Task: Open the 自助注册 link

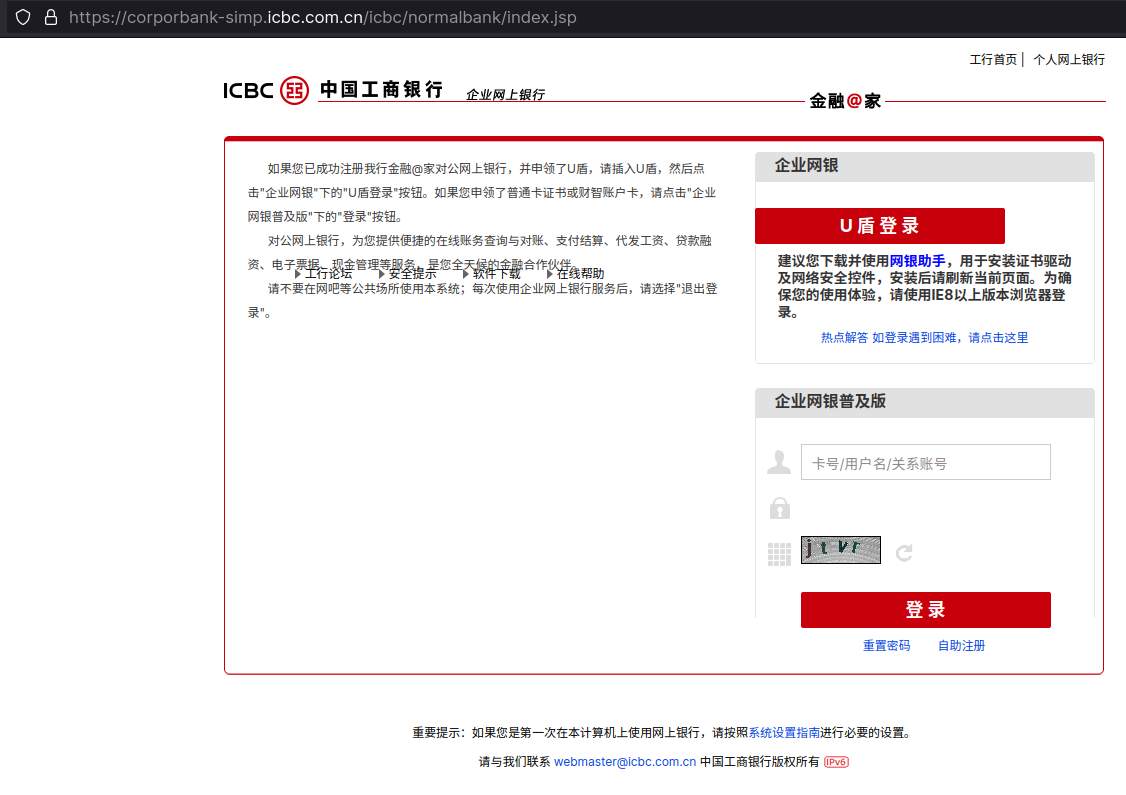Action: pos(960,645)
